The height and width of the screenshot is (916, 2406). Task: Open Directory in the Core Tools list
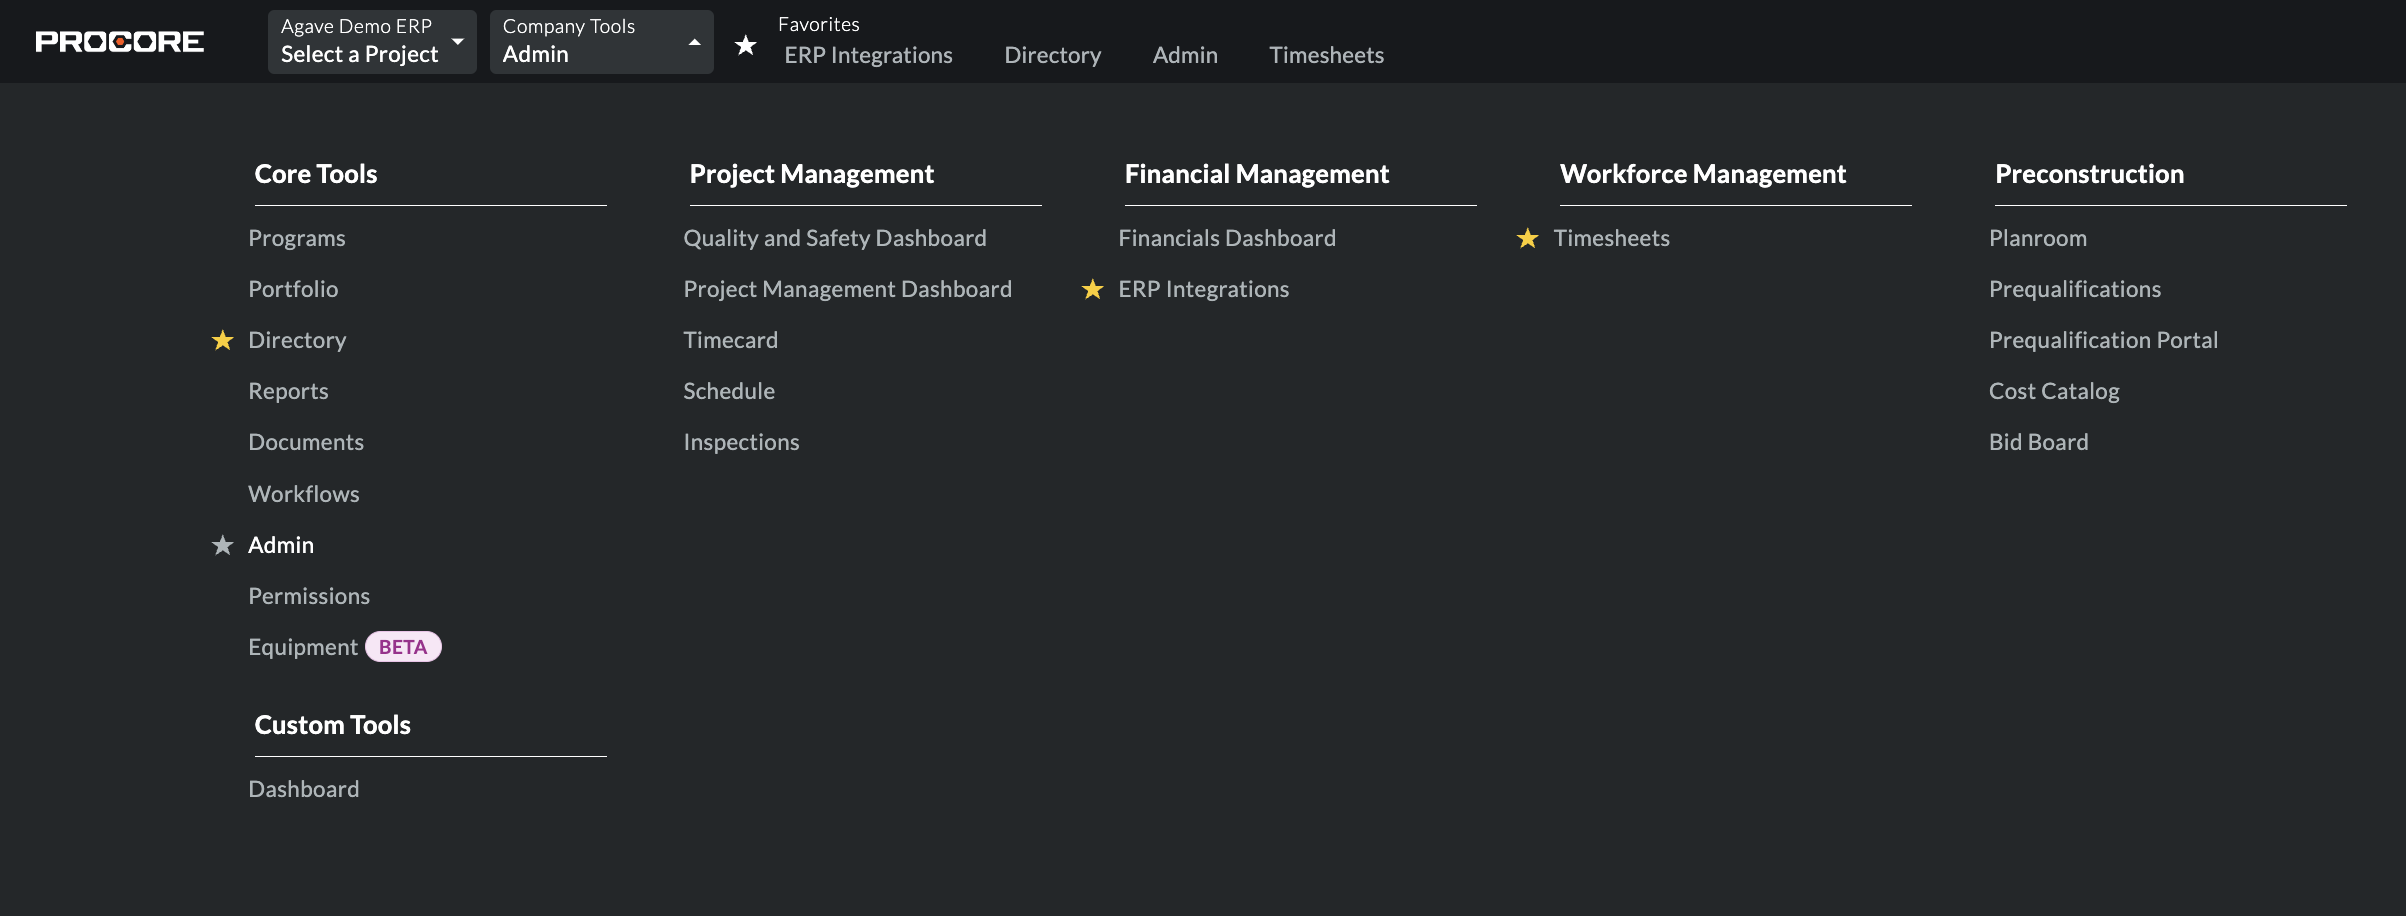(297, 340)
